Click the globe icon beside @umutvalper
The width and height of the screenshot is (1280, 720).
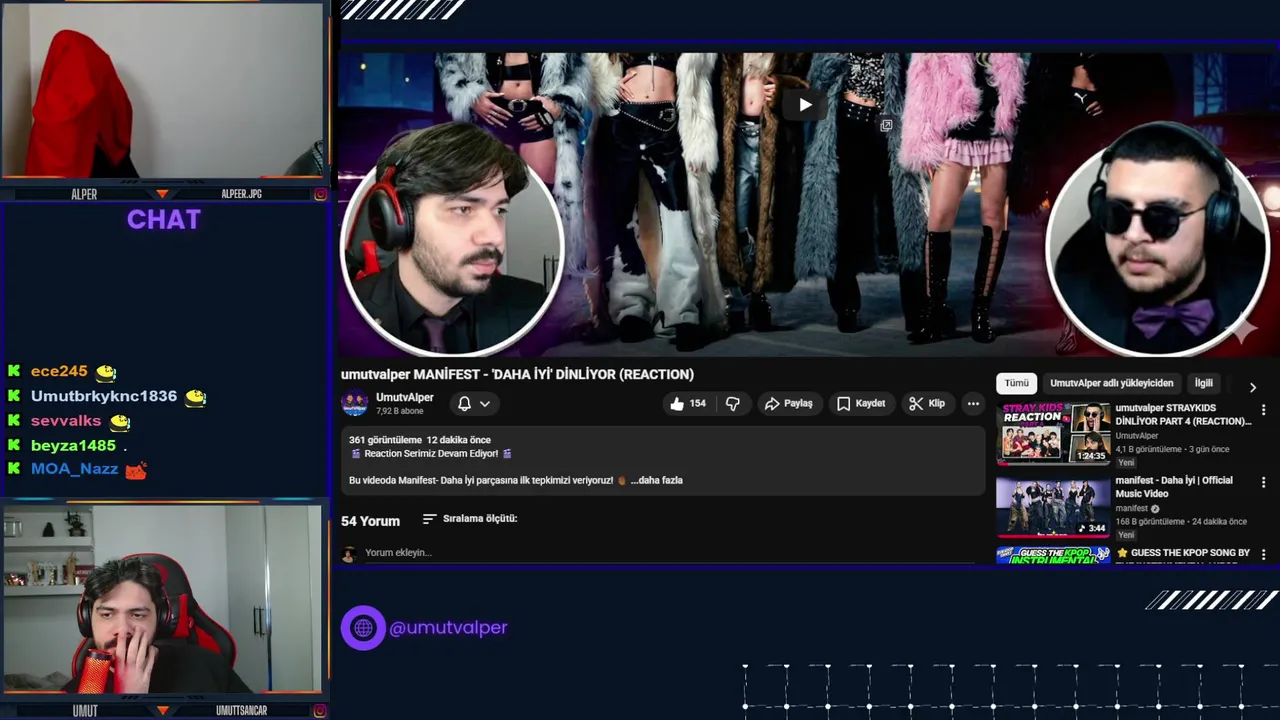coord(363,628)
